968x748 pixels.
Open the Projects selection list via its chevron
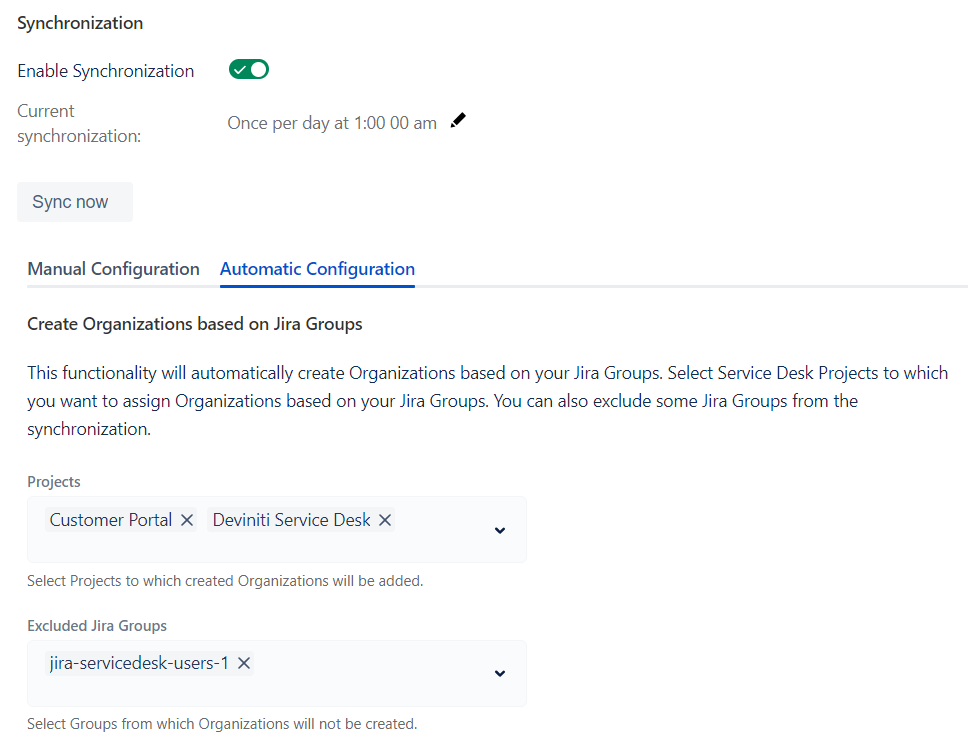click(x=499, y=530)
